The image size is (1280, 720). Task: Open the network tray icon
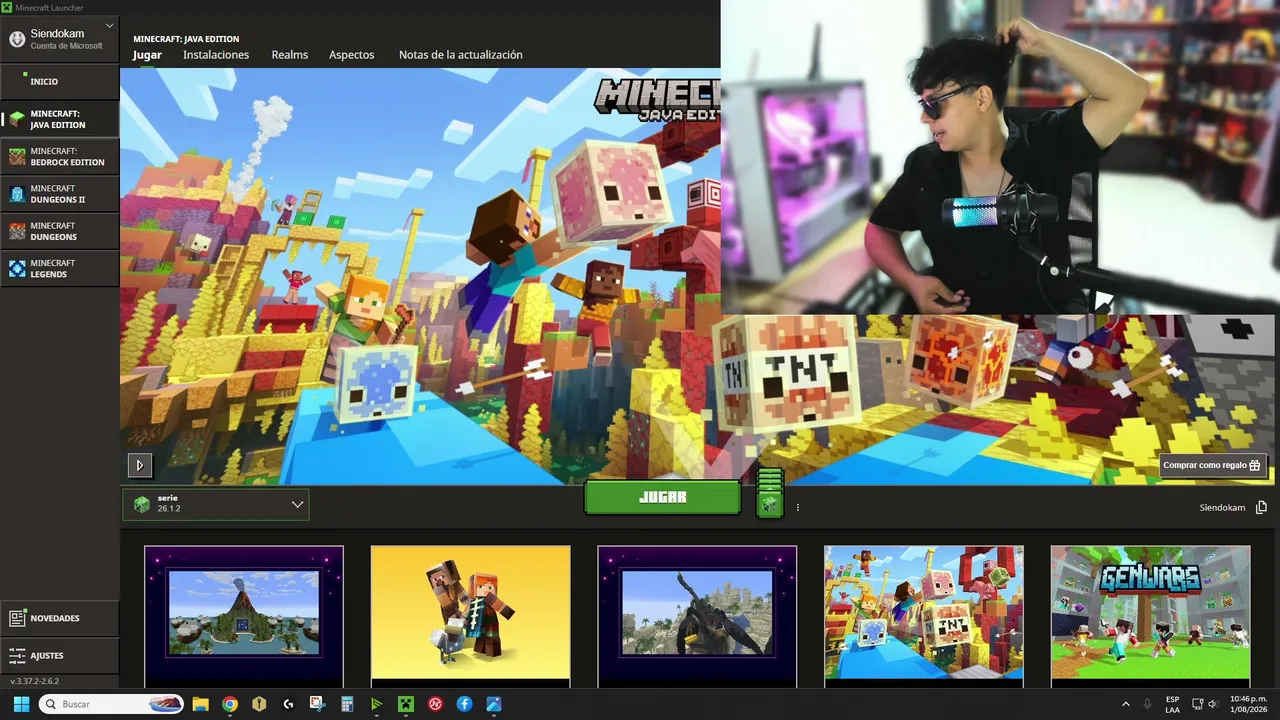1195,704
